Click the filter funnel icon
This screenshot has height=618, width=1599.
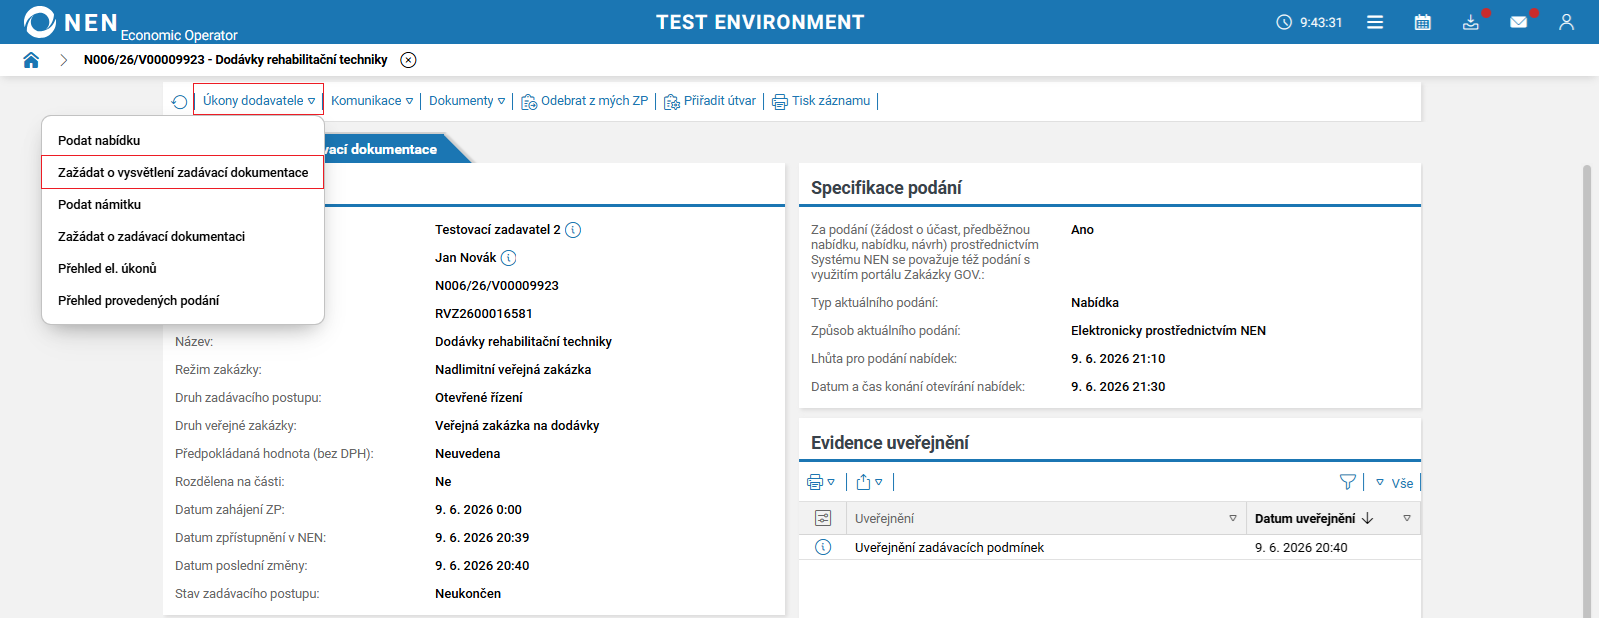(1348, 482)
